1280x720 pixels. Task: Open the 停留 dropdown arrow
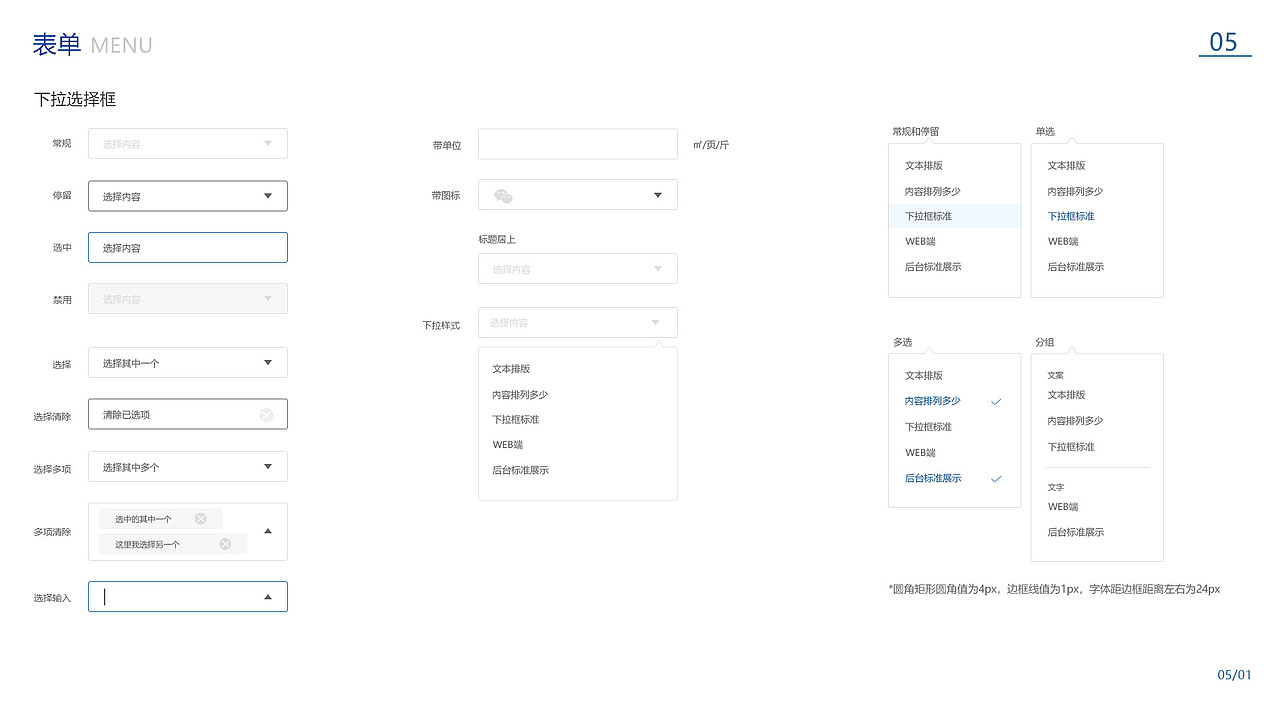tap(268, 196)
